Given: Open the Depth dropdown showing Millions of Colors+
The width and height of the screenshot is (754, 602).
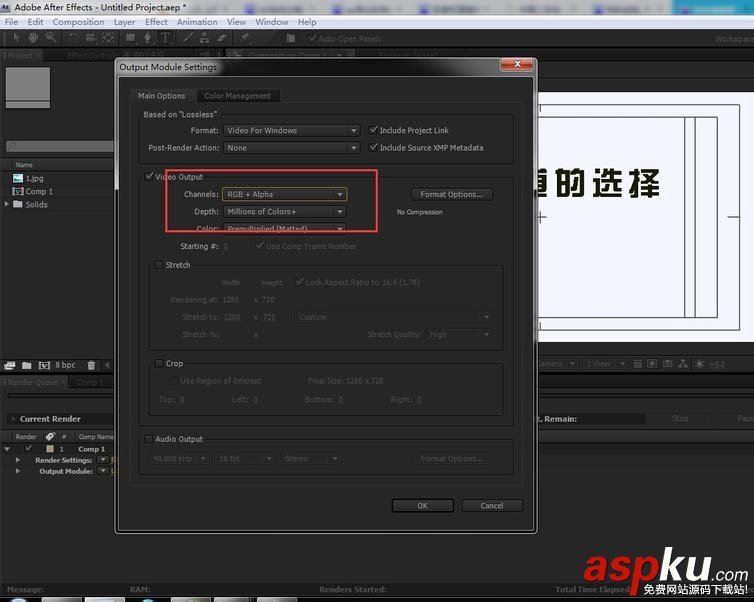Looking at the screenshot, I should tap(284, 212).
